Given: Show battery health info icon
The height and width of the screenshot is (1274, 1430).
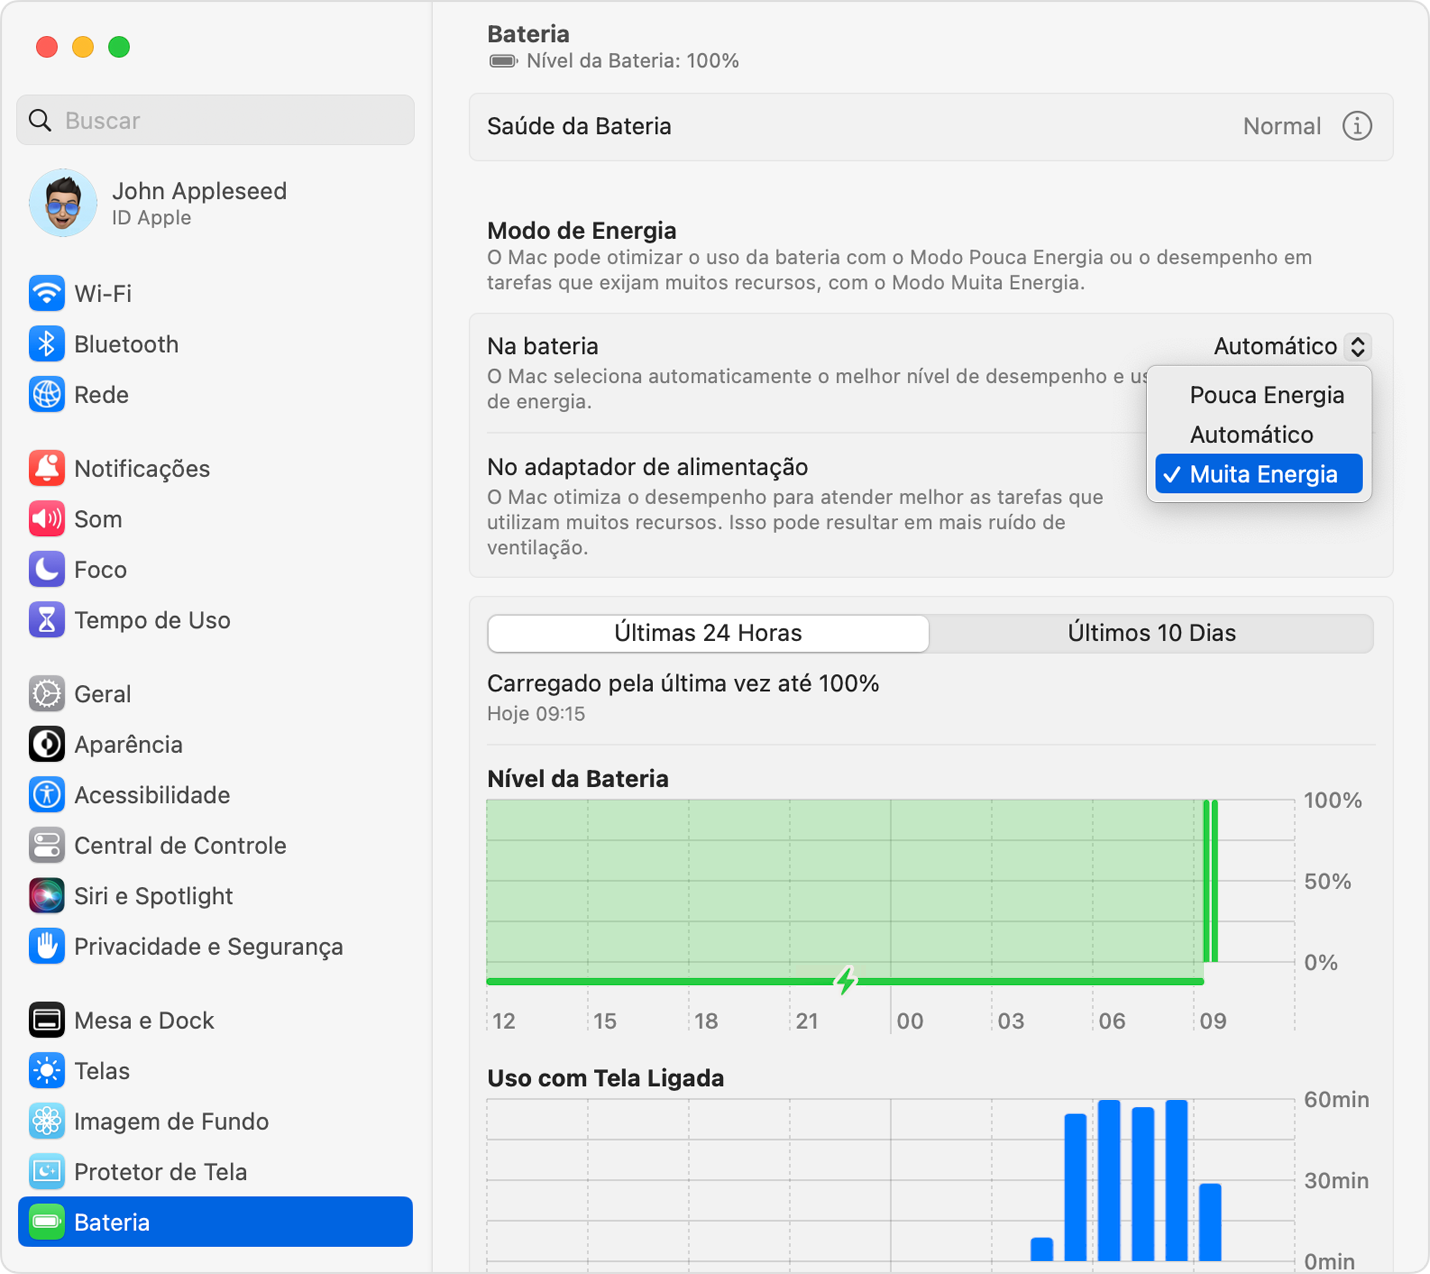Looking at the screenshot, I should point(1357,126).
